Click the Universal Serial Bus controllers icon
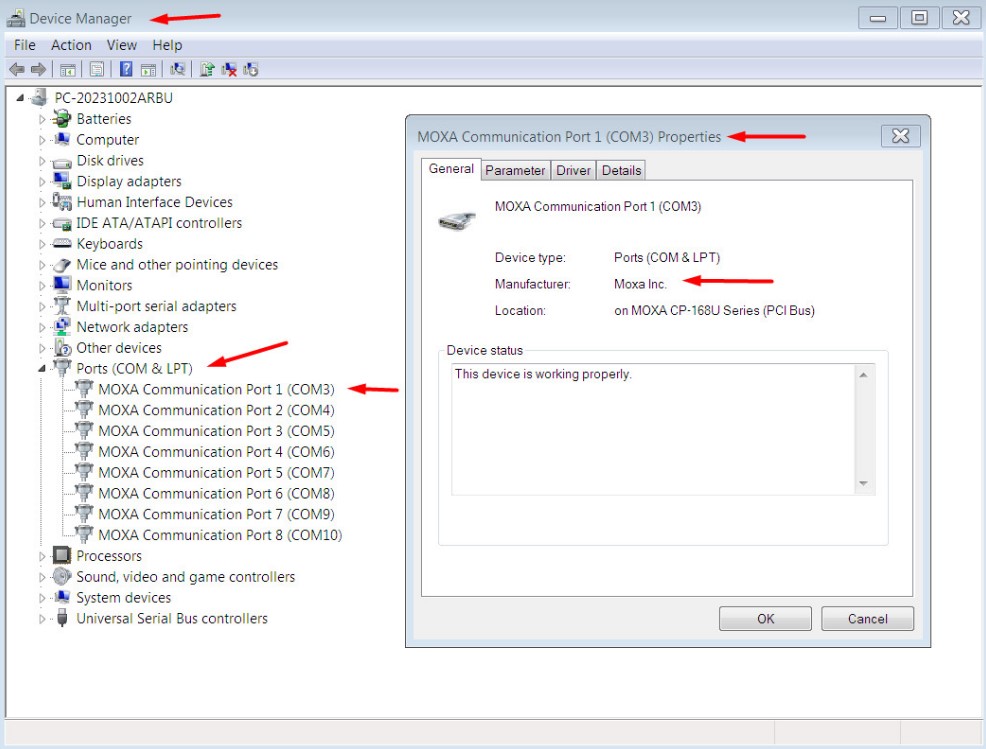Image resolution: width=986 pixels, height=749 pixels. (x=62, y=618)
